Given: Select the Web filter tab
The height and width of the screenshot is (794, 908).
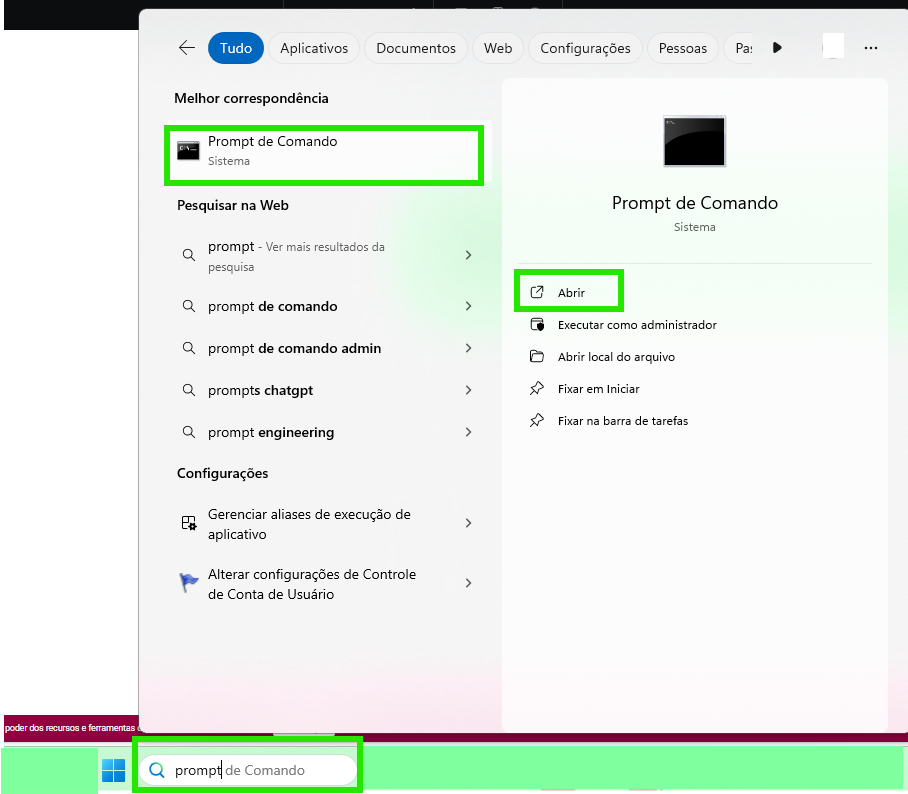Looking at the screenshot, I should [x=498, y=48].
